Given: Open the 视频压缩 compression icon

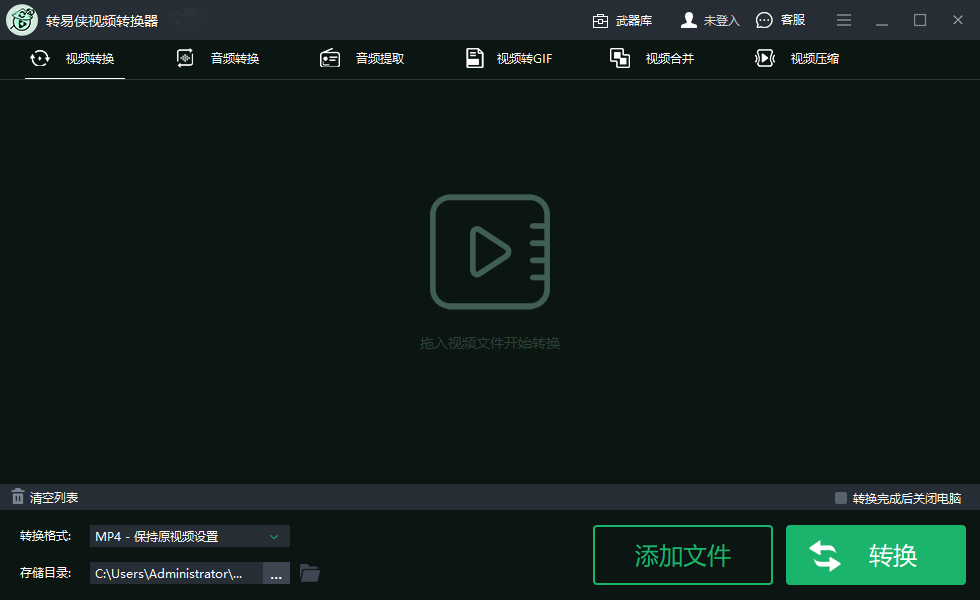Looking at the screenshot, I should pos(763,58).
